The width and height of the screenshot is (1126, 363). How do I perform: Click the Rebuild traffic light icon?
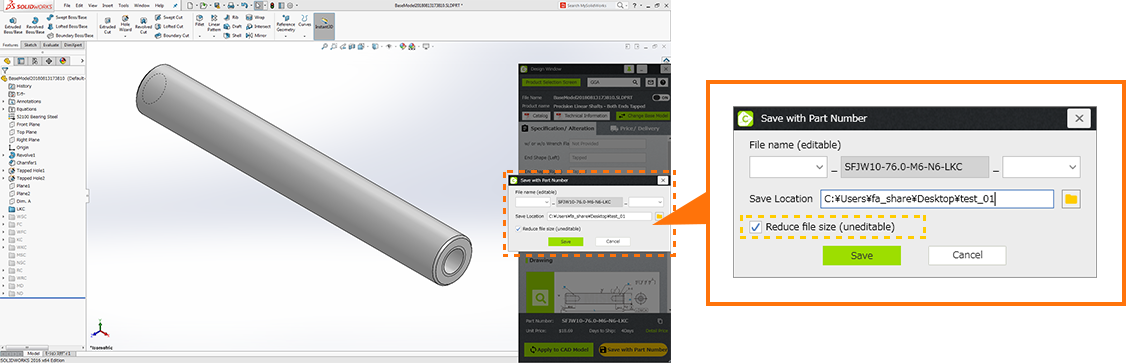tap(272, 5)
